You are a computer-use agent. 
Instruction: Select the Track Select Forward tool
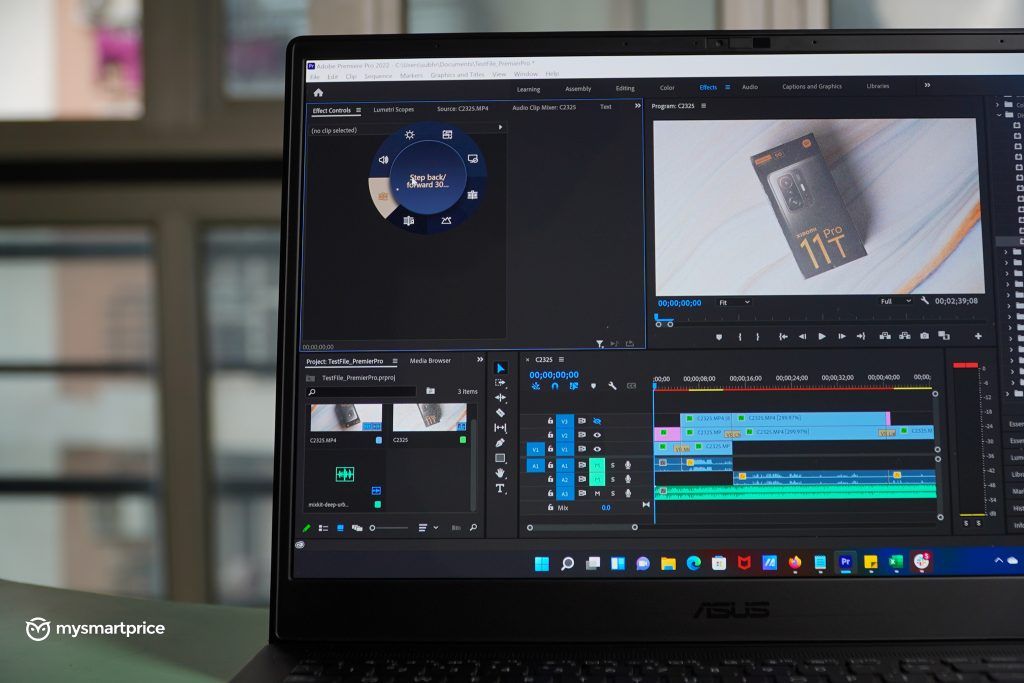click(500, 383)
